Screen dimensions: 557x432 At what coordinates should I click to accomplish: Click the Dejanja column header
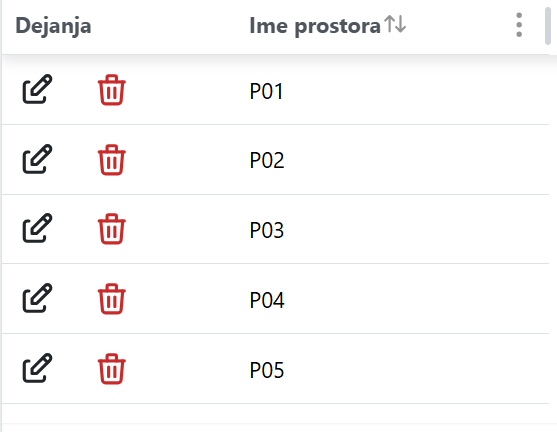53,26
